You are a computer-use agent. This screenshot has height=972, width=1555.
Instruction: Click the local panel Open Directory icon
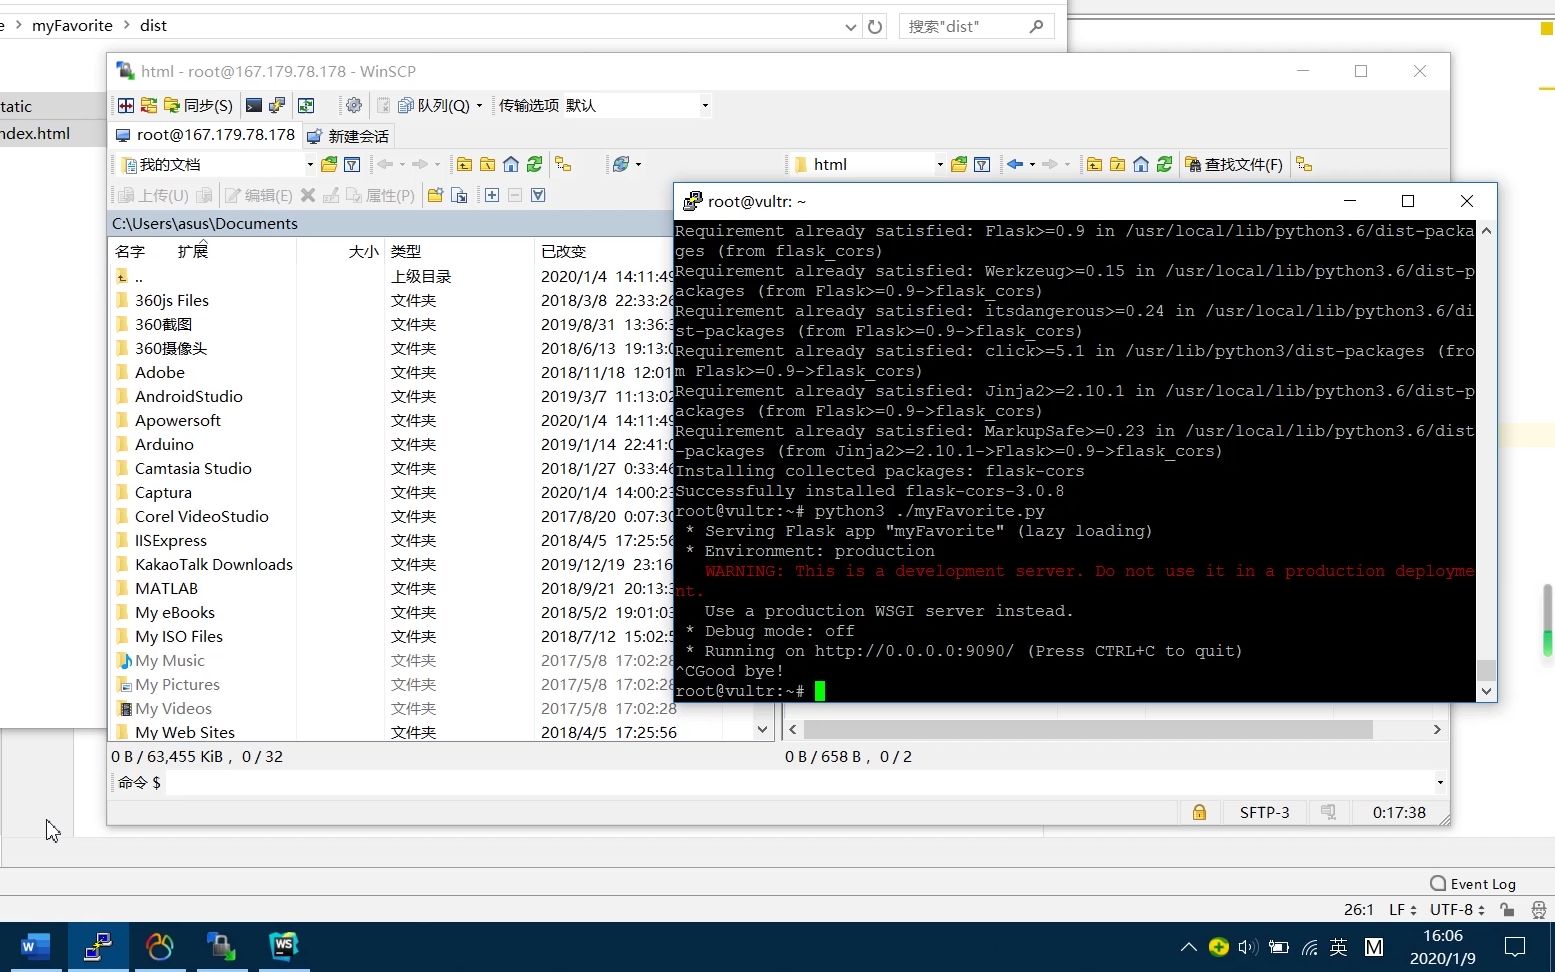(329, 164)
